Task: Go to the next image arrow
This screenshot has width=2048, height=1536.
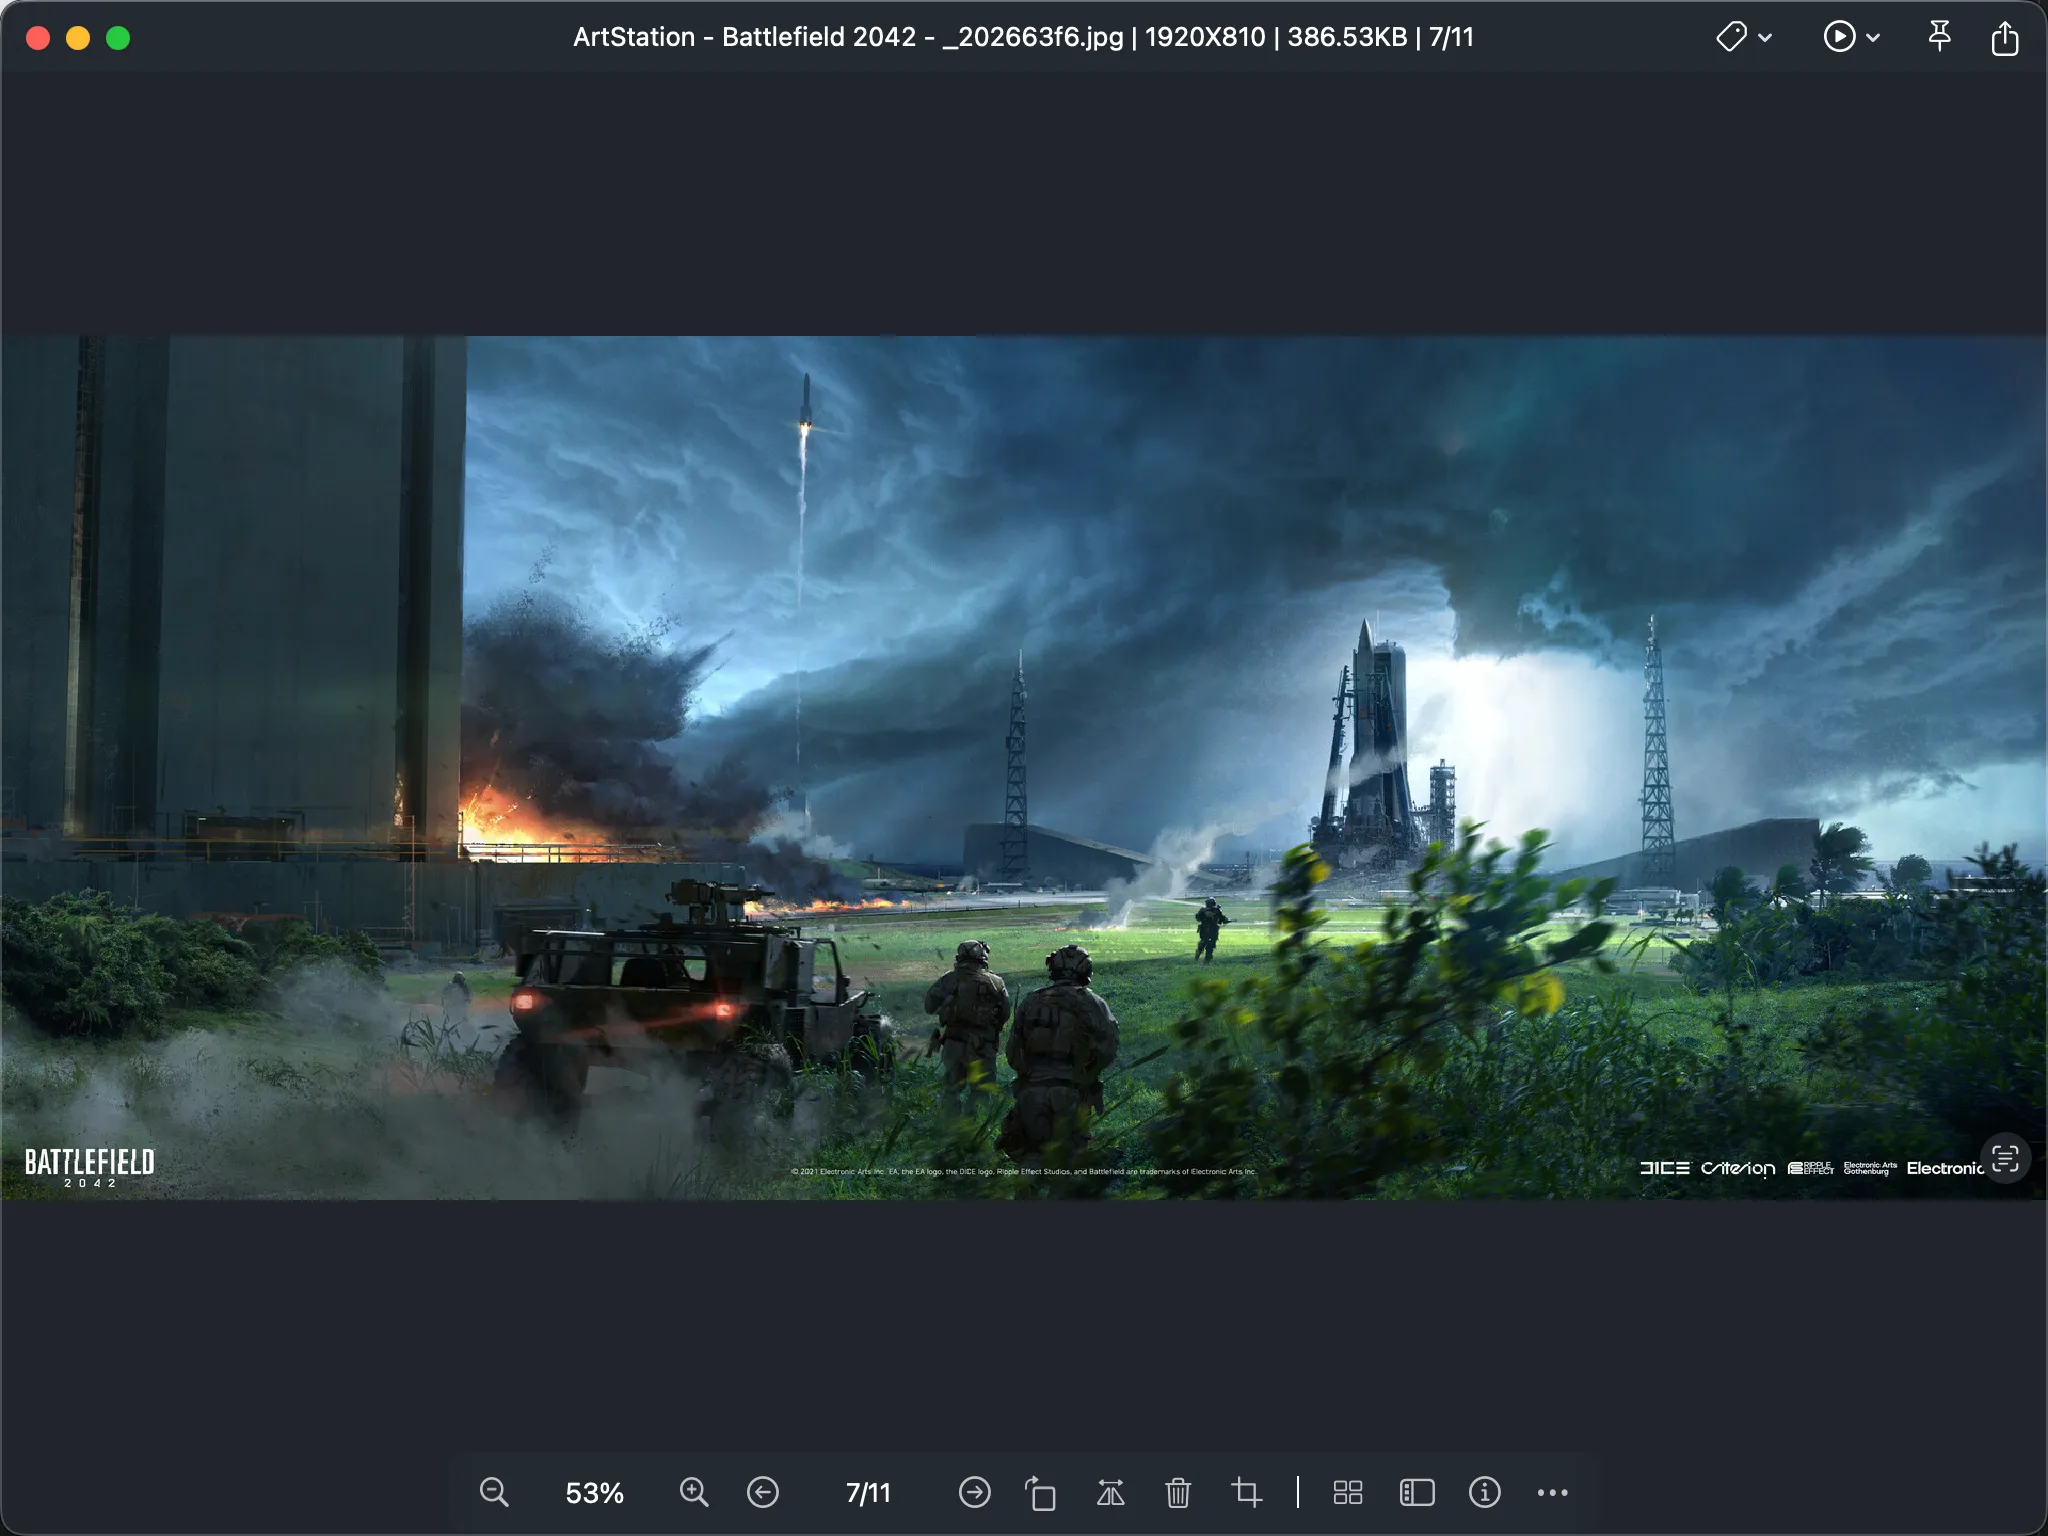Action: [x=974, y=1492]
